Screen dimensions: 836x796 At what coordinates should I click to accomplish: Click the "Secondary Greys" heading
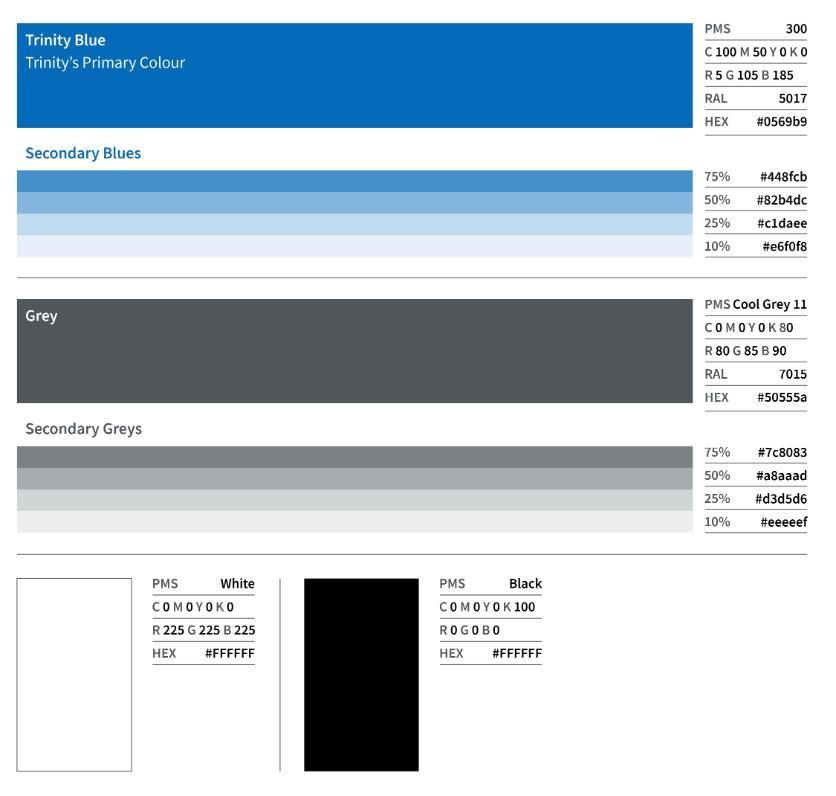tap(84, 429)
